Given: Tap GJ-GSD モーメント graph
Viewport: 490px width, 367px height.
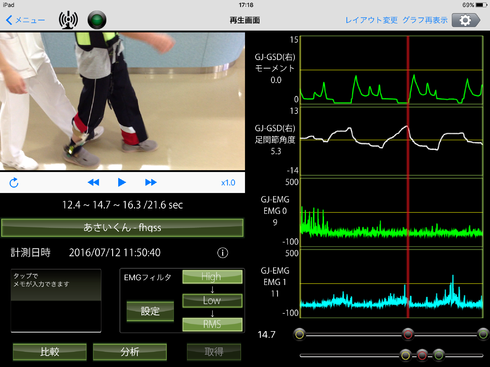Looking at the screenshot, I should (x=392, y=70).
